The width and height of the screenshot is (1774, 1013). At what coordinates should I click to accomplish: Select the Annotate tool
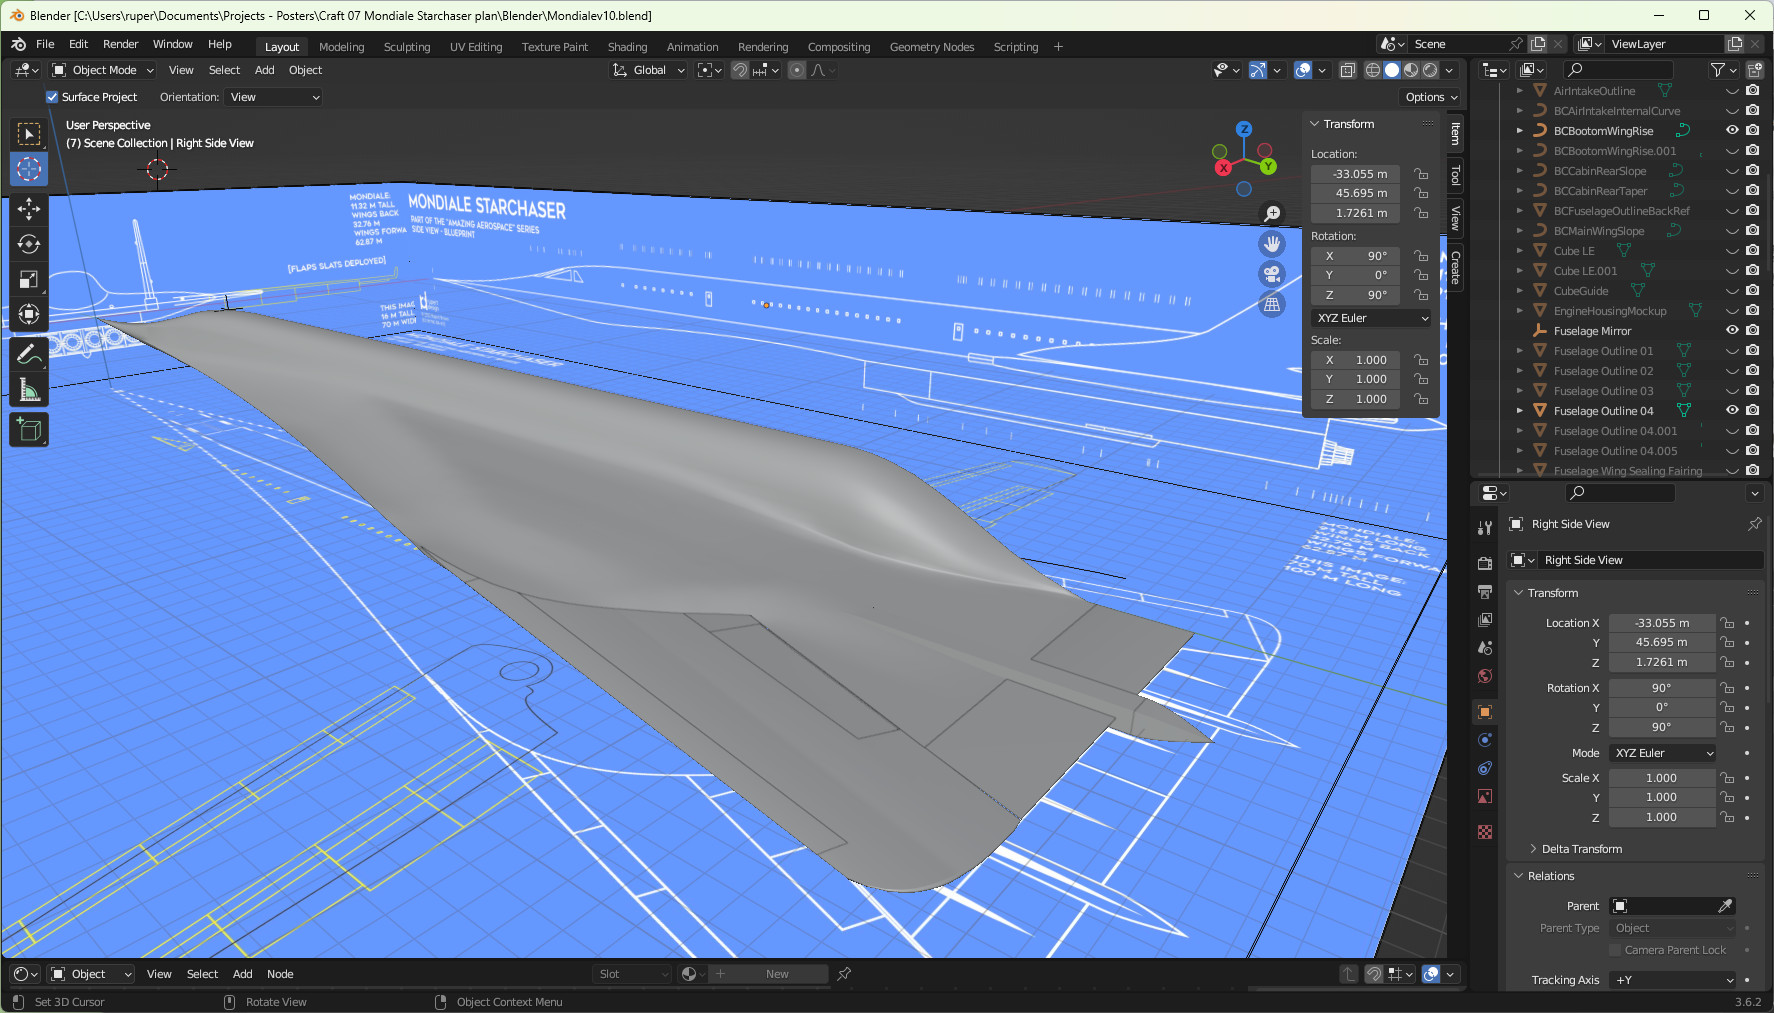click(29, 354)
